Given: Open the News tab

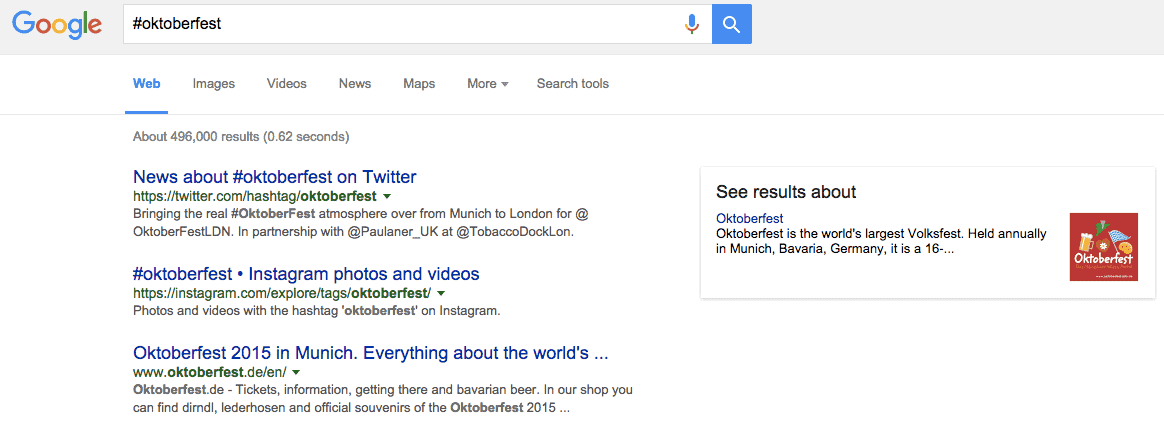Looking at the screenshot, I should (355, 84).
